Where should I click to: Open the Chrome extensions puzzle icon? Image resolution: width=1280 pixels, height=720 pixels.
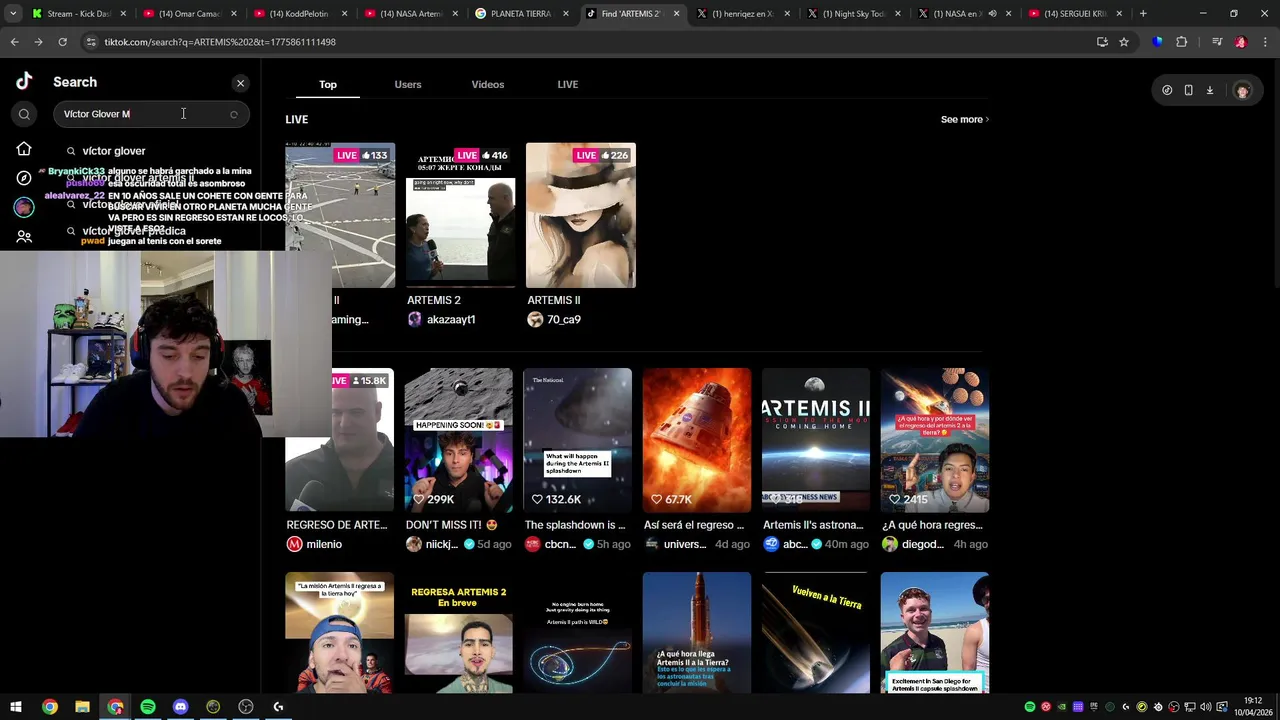(1181, 42)
